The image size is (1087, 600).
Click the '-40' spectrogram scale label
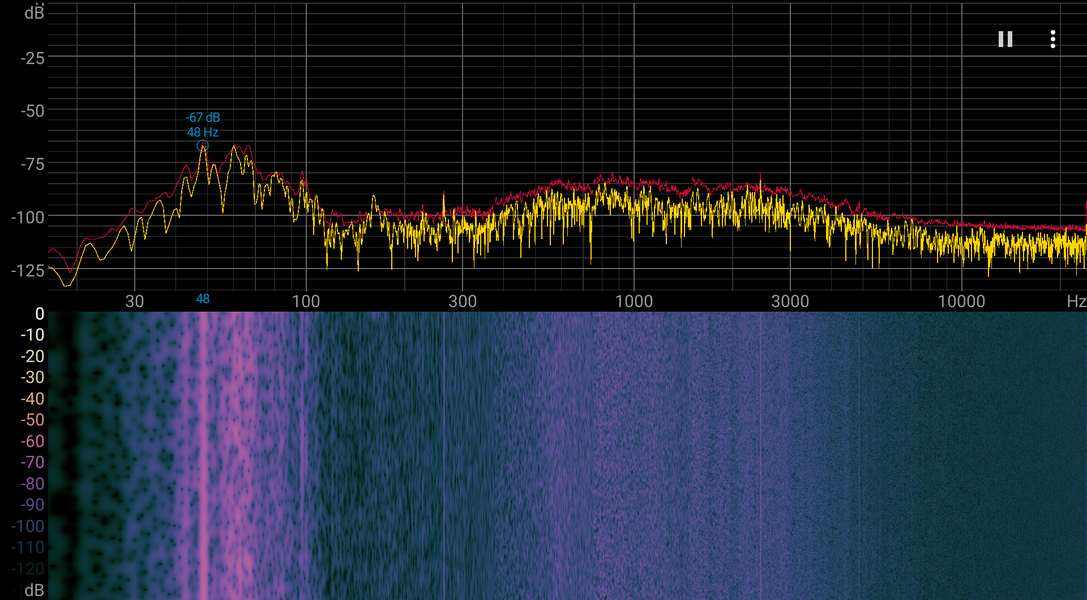[32, 399]
